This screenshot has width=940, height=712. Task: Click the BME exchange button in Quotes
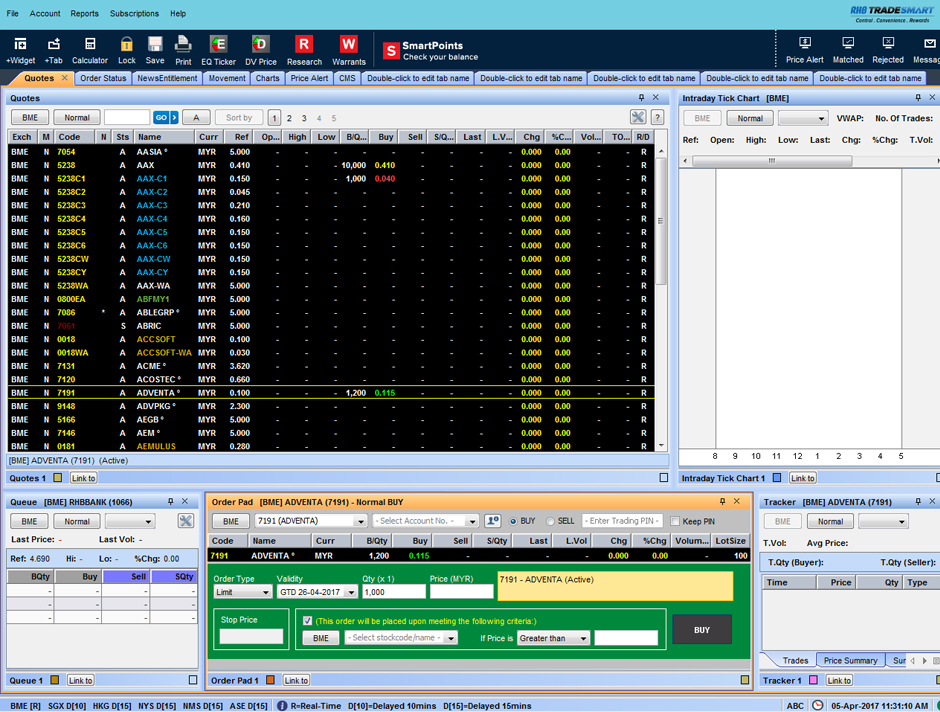point(30,117)
